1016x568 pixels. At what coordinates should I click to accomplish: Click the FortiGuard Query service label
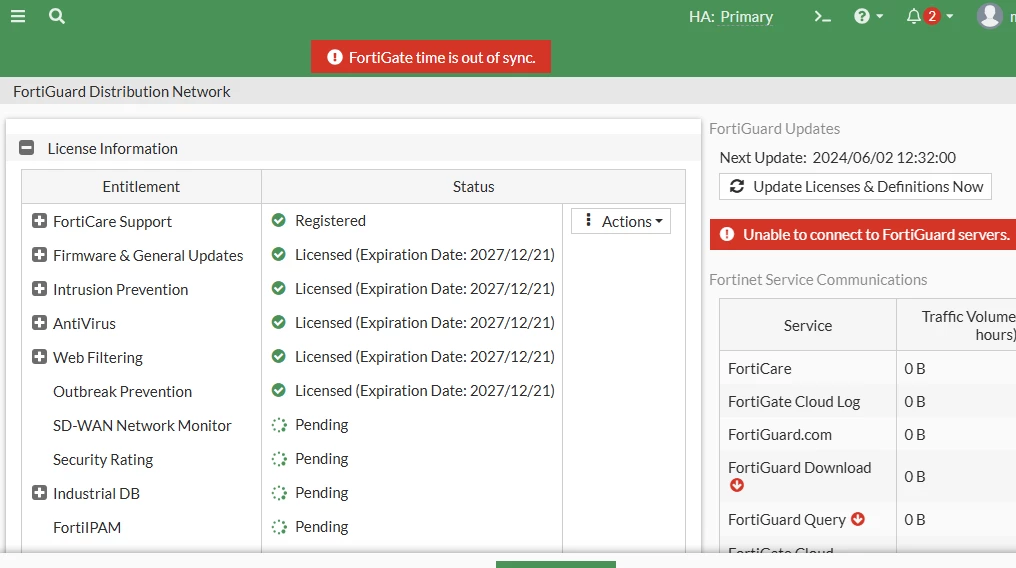(x=787, y=519)
